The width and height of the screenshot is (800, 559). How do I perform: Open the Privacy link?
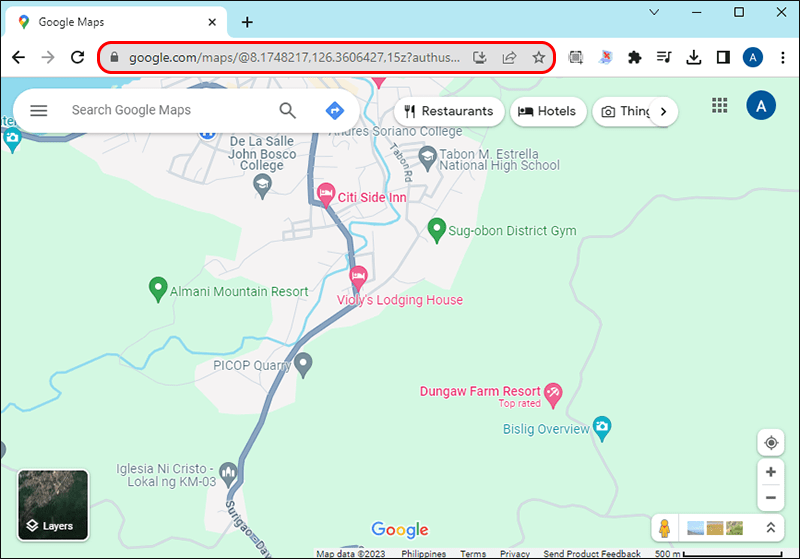(x=515, y=553)
